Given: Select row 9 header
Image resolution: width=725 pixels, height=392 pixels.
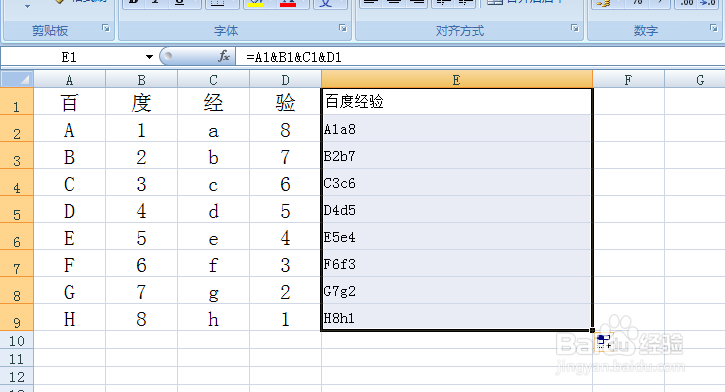Looking at the screenshot, I should 17,317.
